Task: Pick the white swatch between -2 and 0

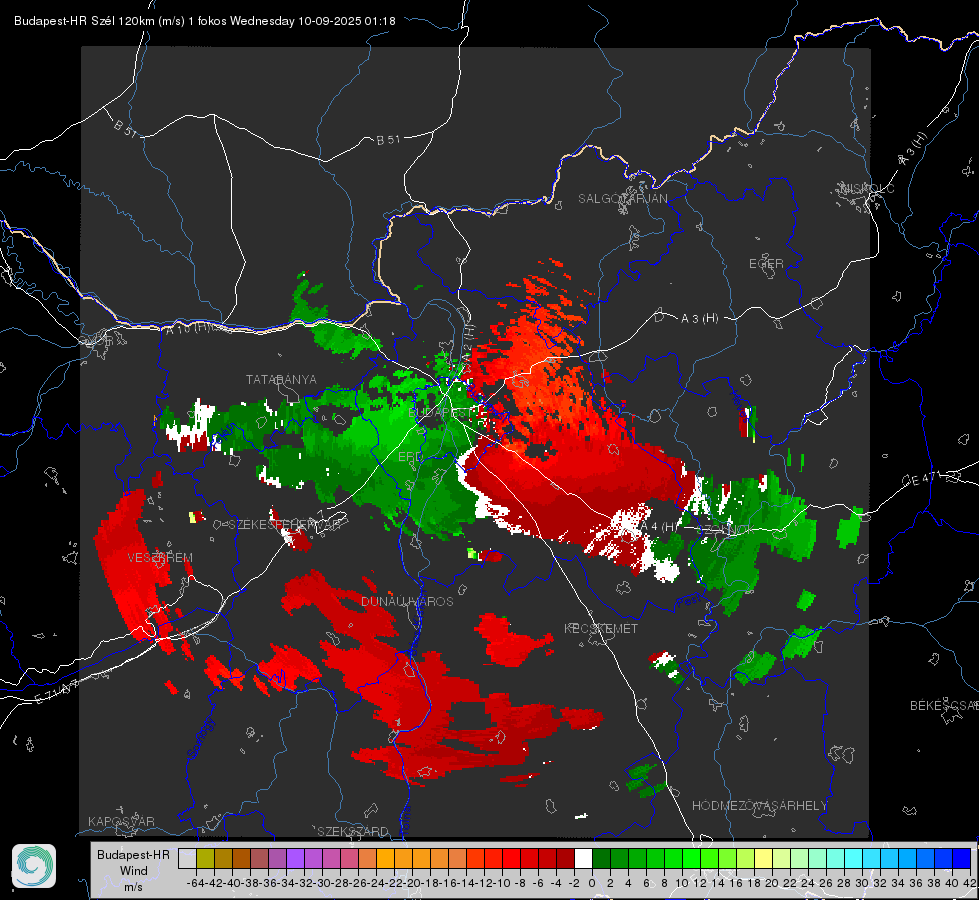Action: [583, 859]
